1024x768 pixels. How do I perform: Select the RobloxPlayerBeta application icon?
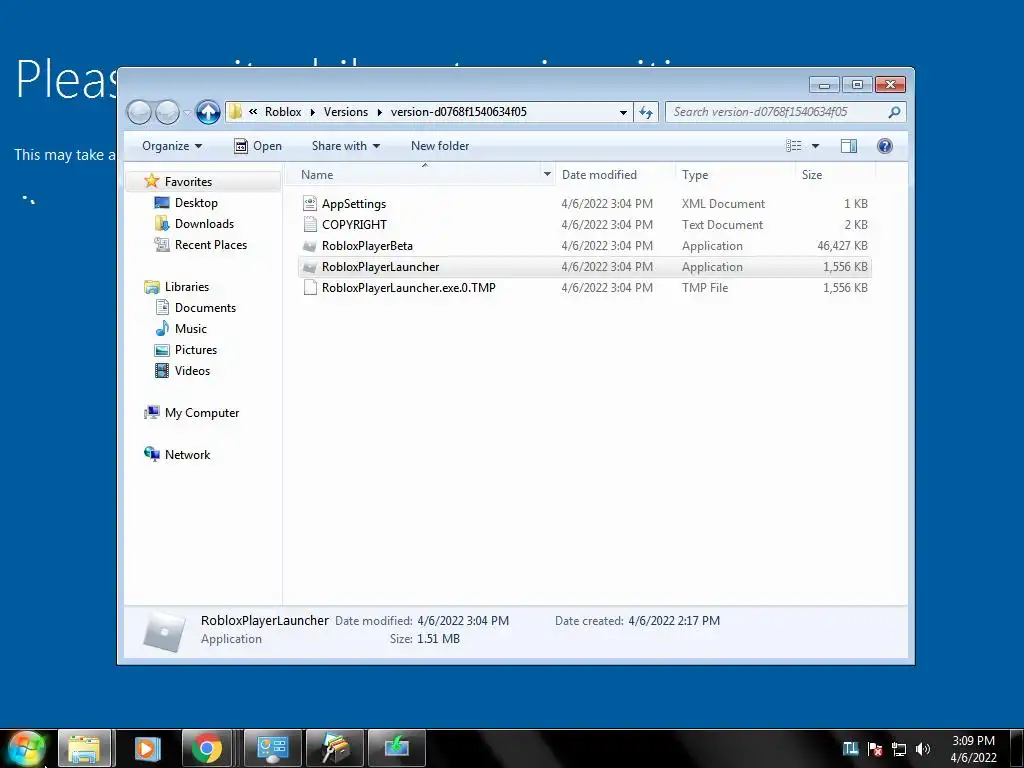(x=310, y=246)
